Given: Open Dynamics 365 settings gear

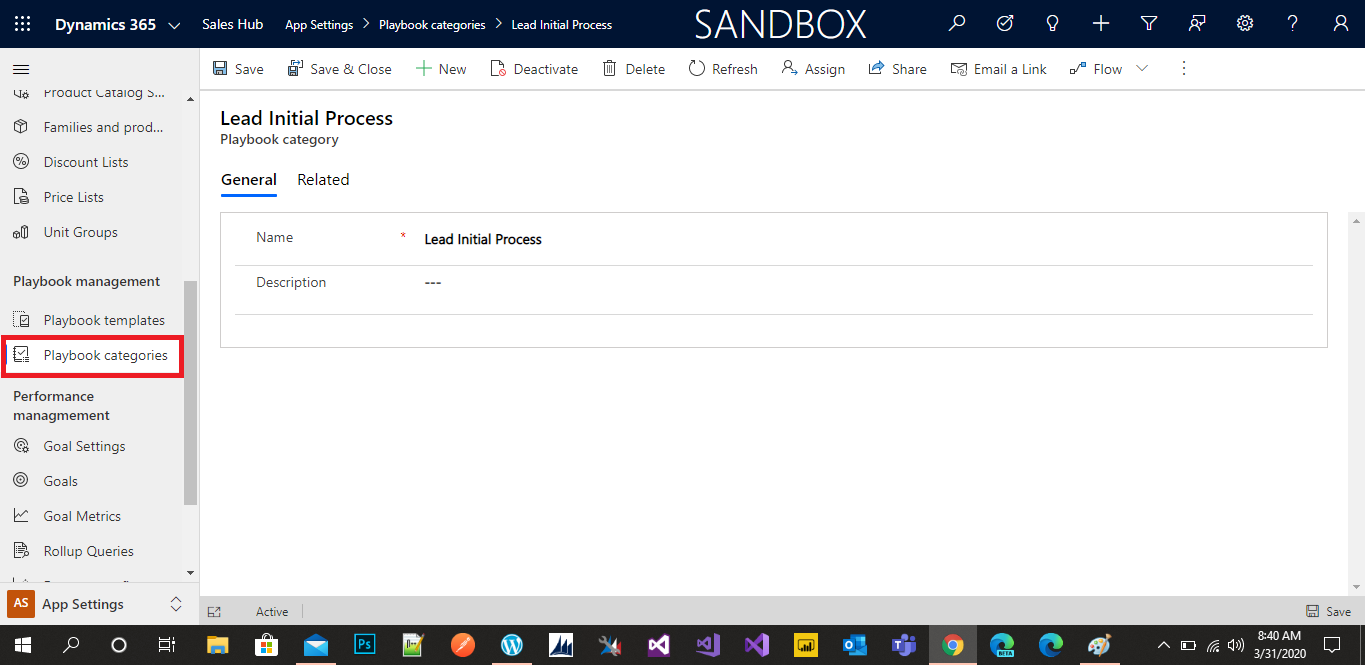Looking at the screenshot, I should (x=1244, y=23).
